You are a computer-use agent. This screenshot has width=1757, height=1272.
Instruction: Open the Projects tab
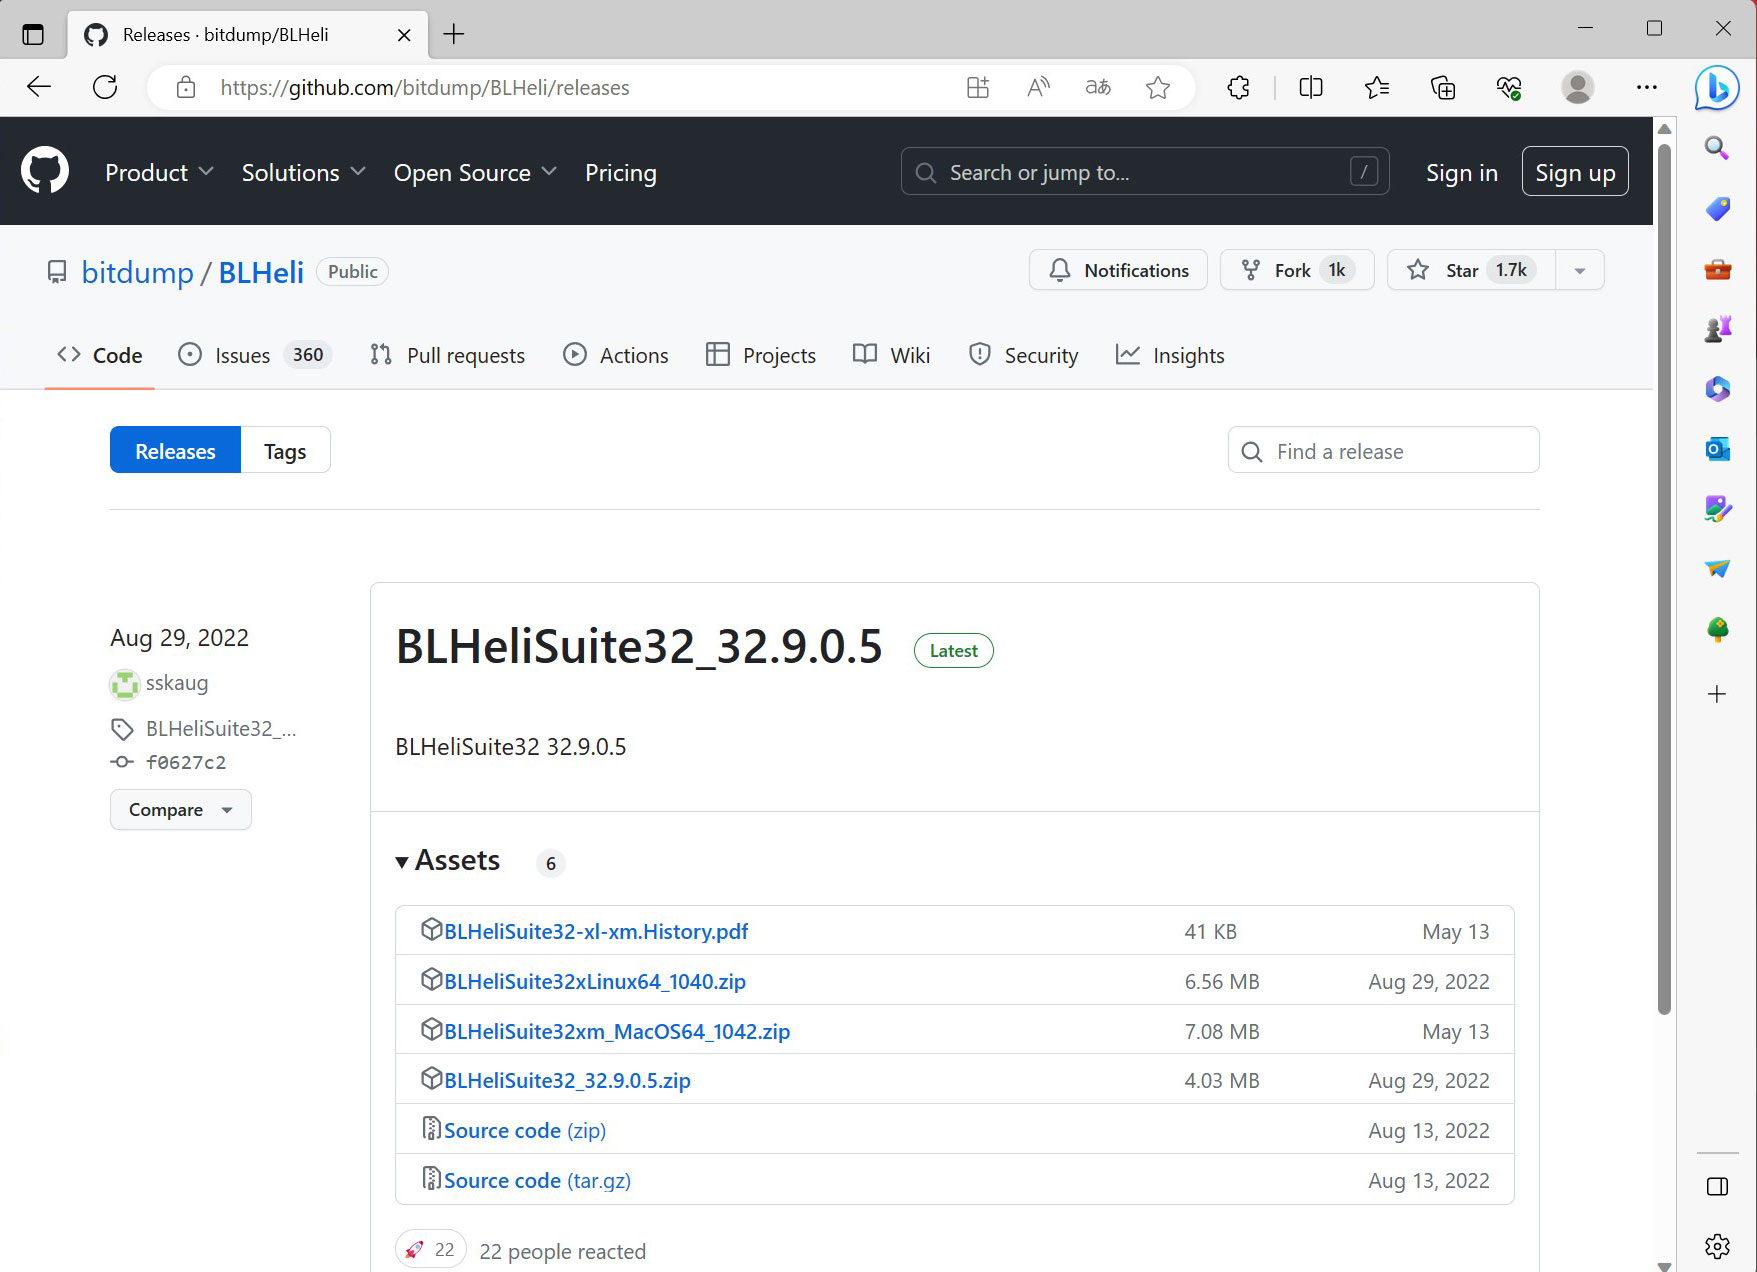[x=761, y=355]
